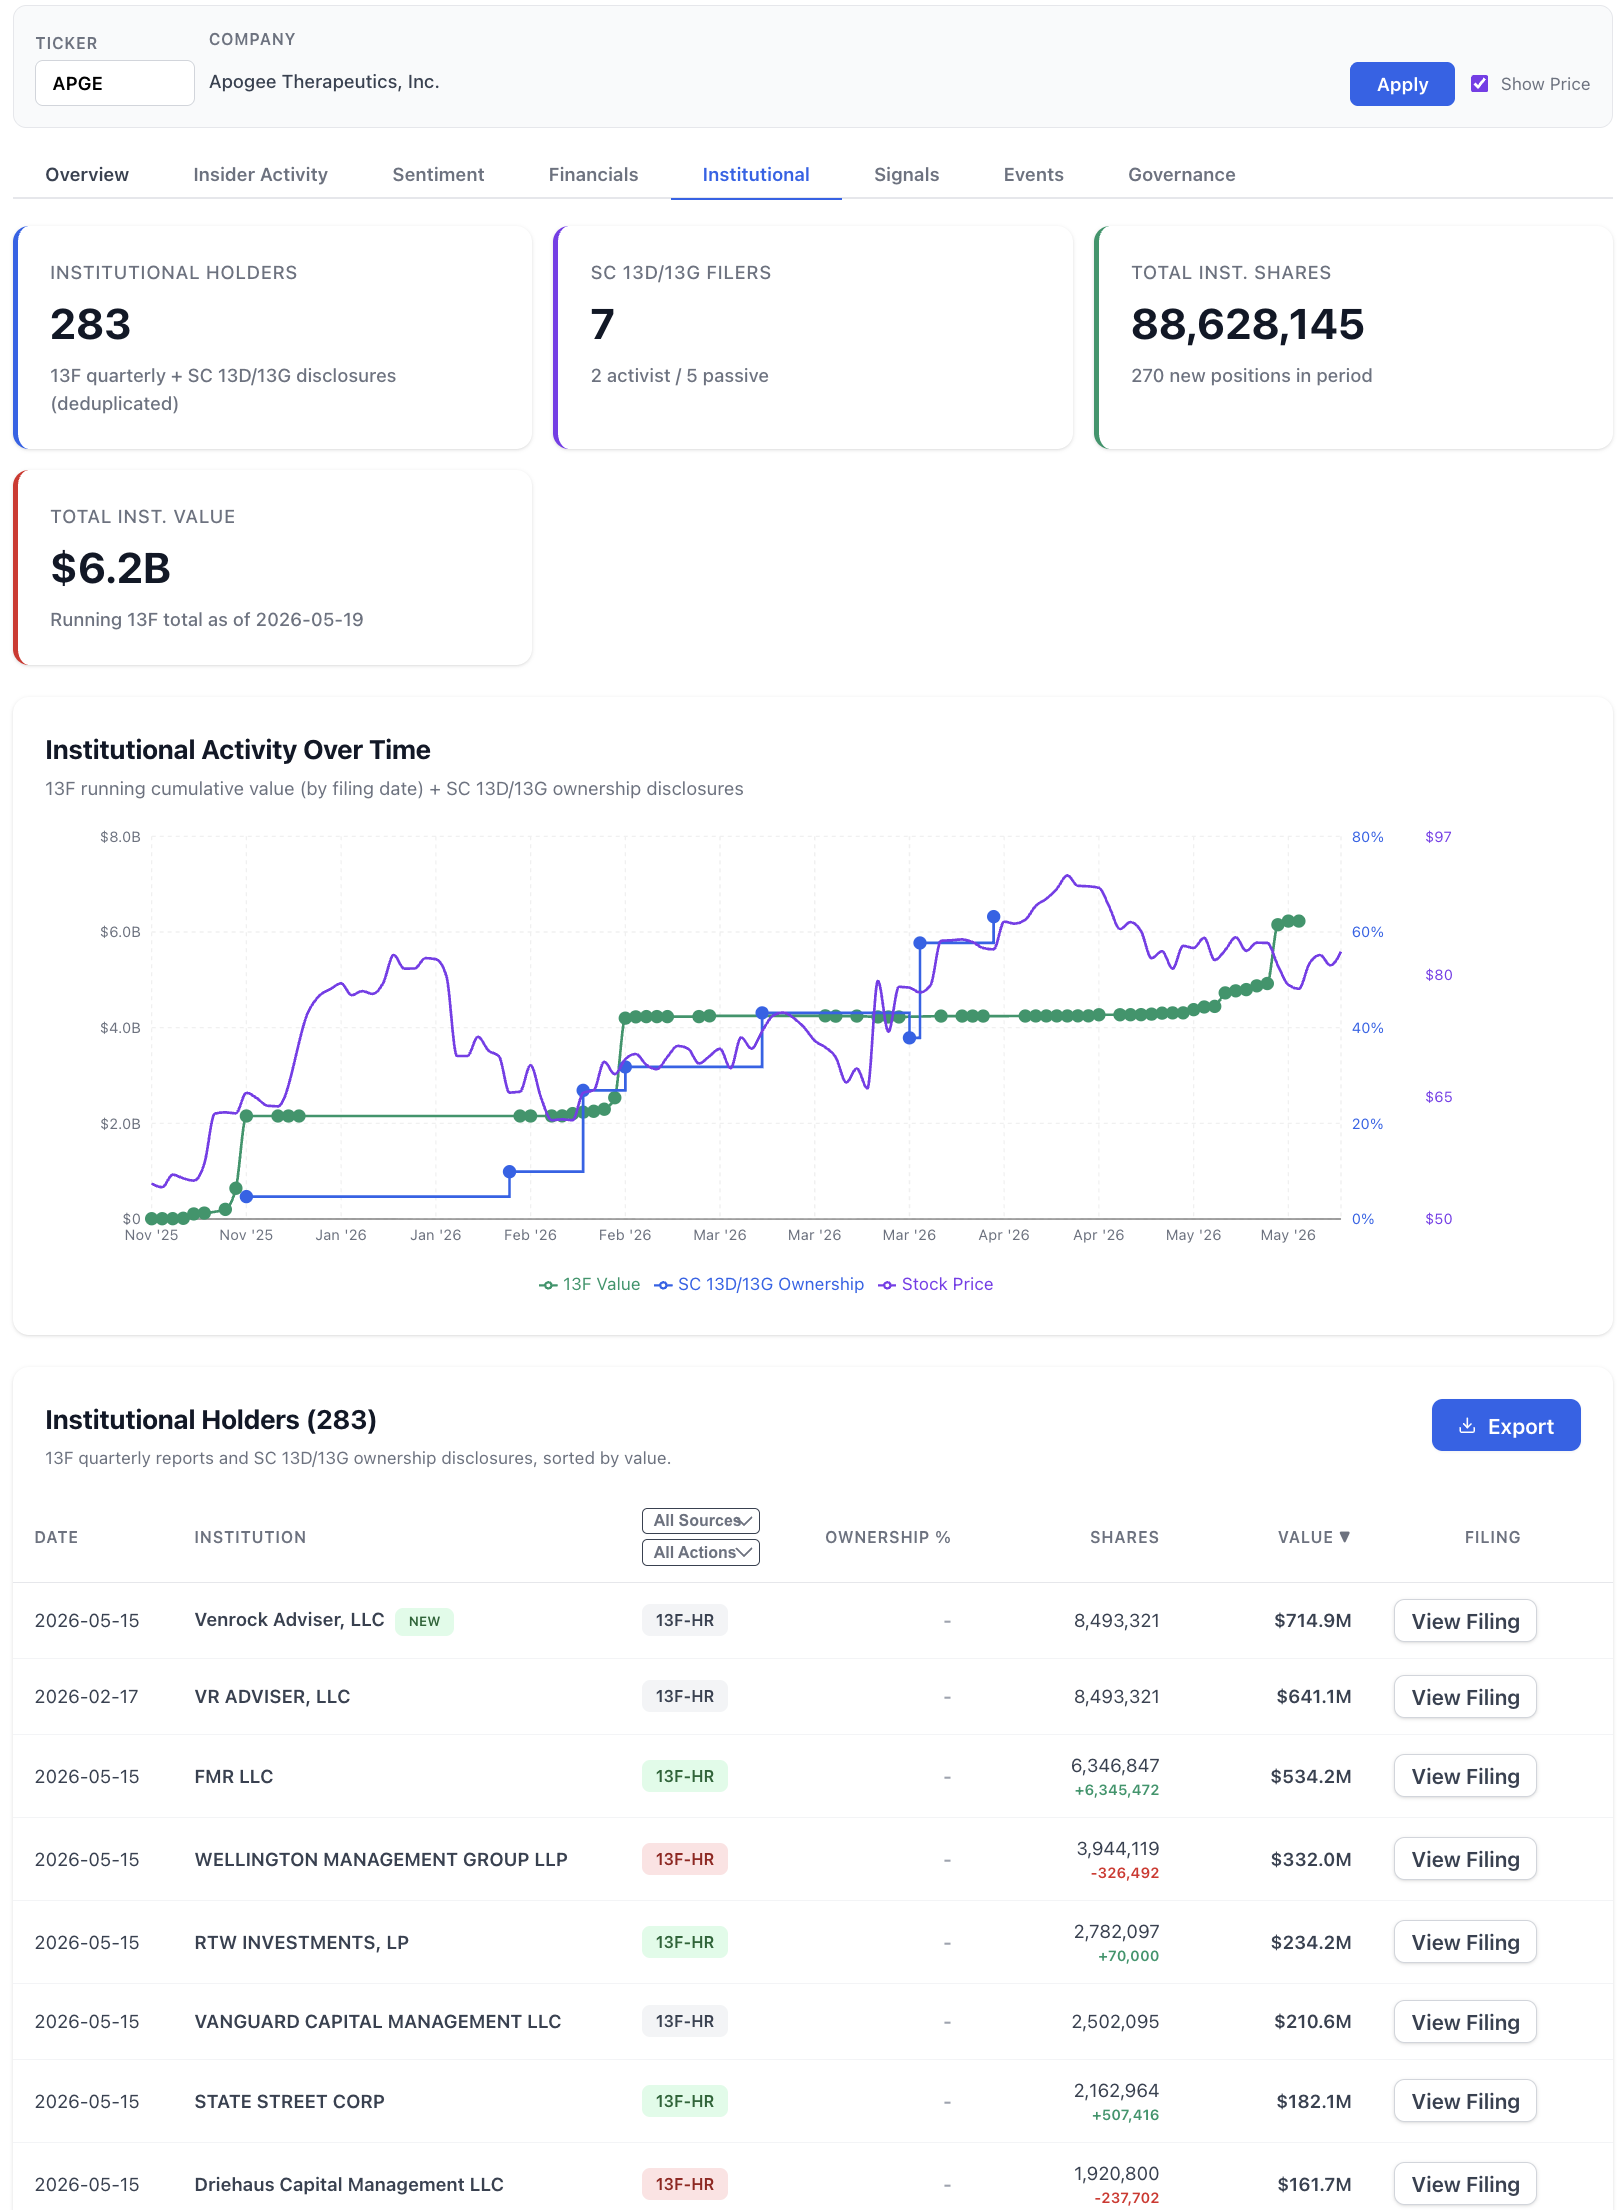1624x2210 pixels.
Task: Click the 13F-HR tag in Venrock row
Action: tap(685, 1620)
